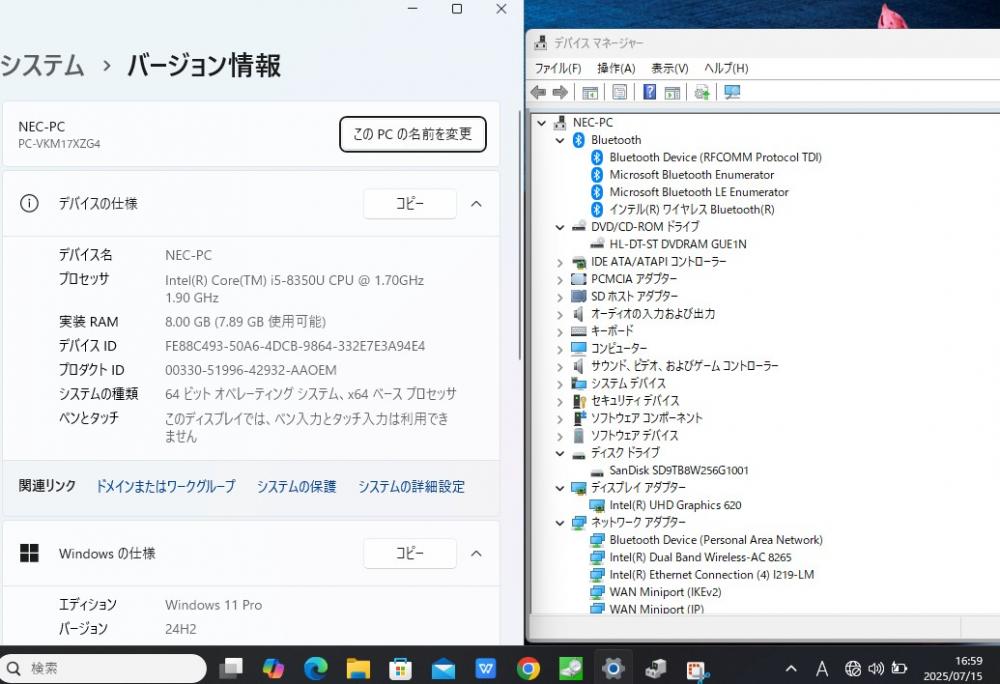
Task: Click the Update driver toolbar icon
Action: pyautogui.click(x=702, y=92)
